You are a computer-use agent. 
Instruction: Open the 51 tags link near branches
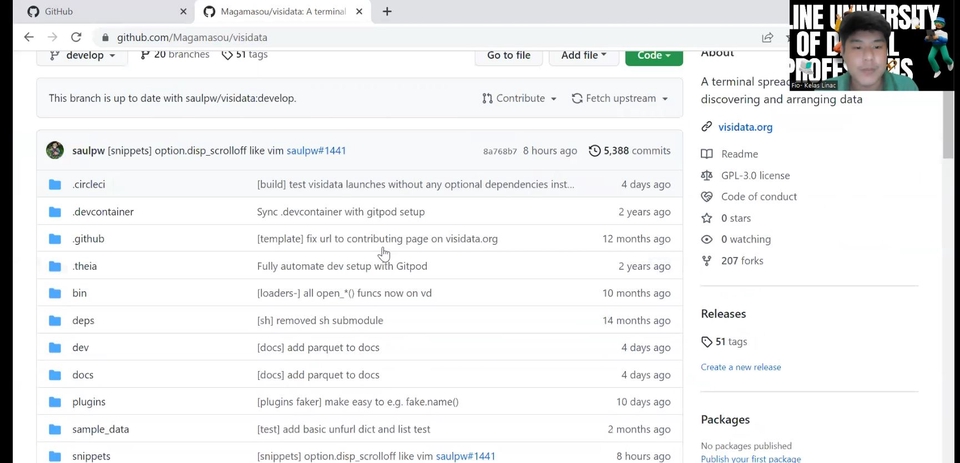(x=245, y=55)
